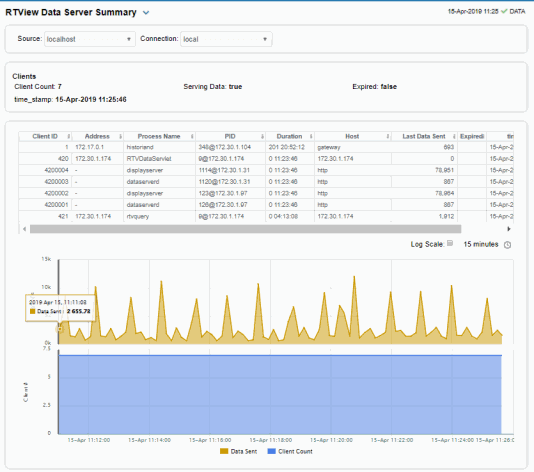This screenshot has width=534, height=472.
Task: Toggle Client Count series in chart legend
Action: coord(290,452)
